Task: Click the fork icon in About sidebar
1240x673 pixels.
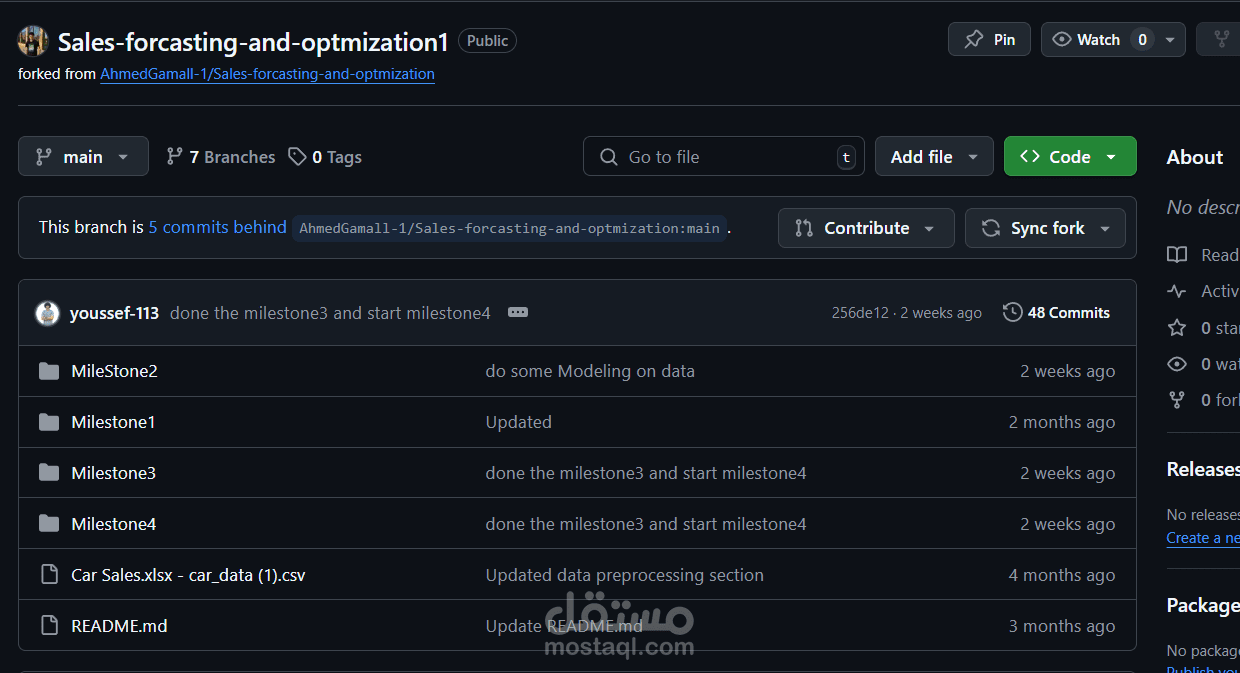Action: [x=1177, y=400]
